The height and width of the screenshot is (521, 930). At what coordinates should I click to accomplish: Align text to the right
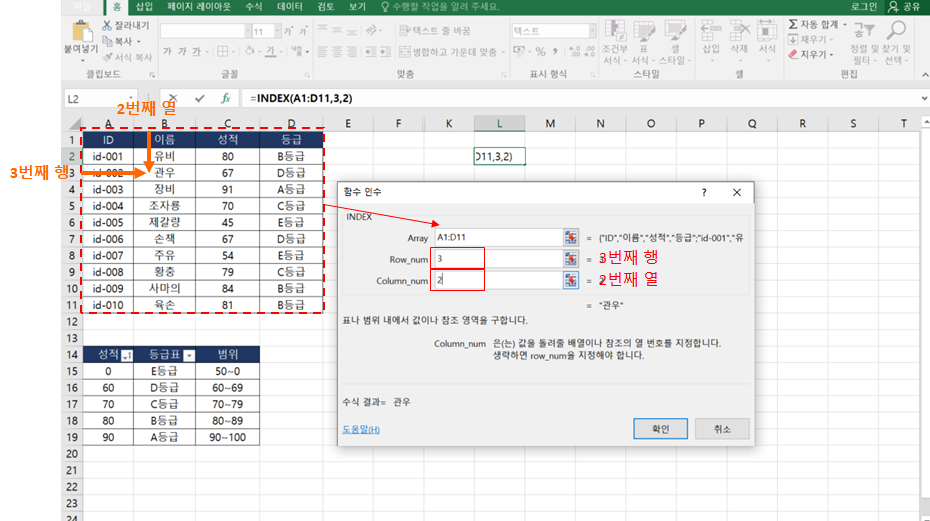point(352,52)
